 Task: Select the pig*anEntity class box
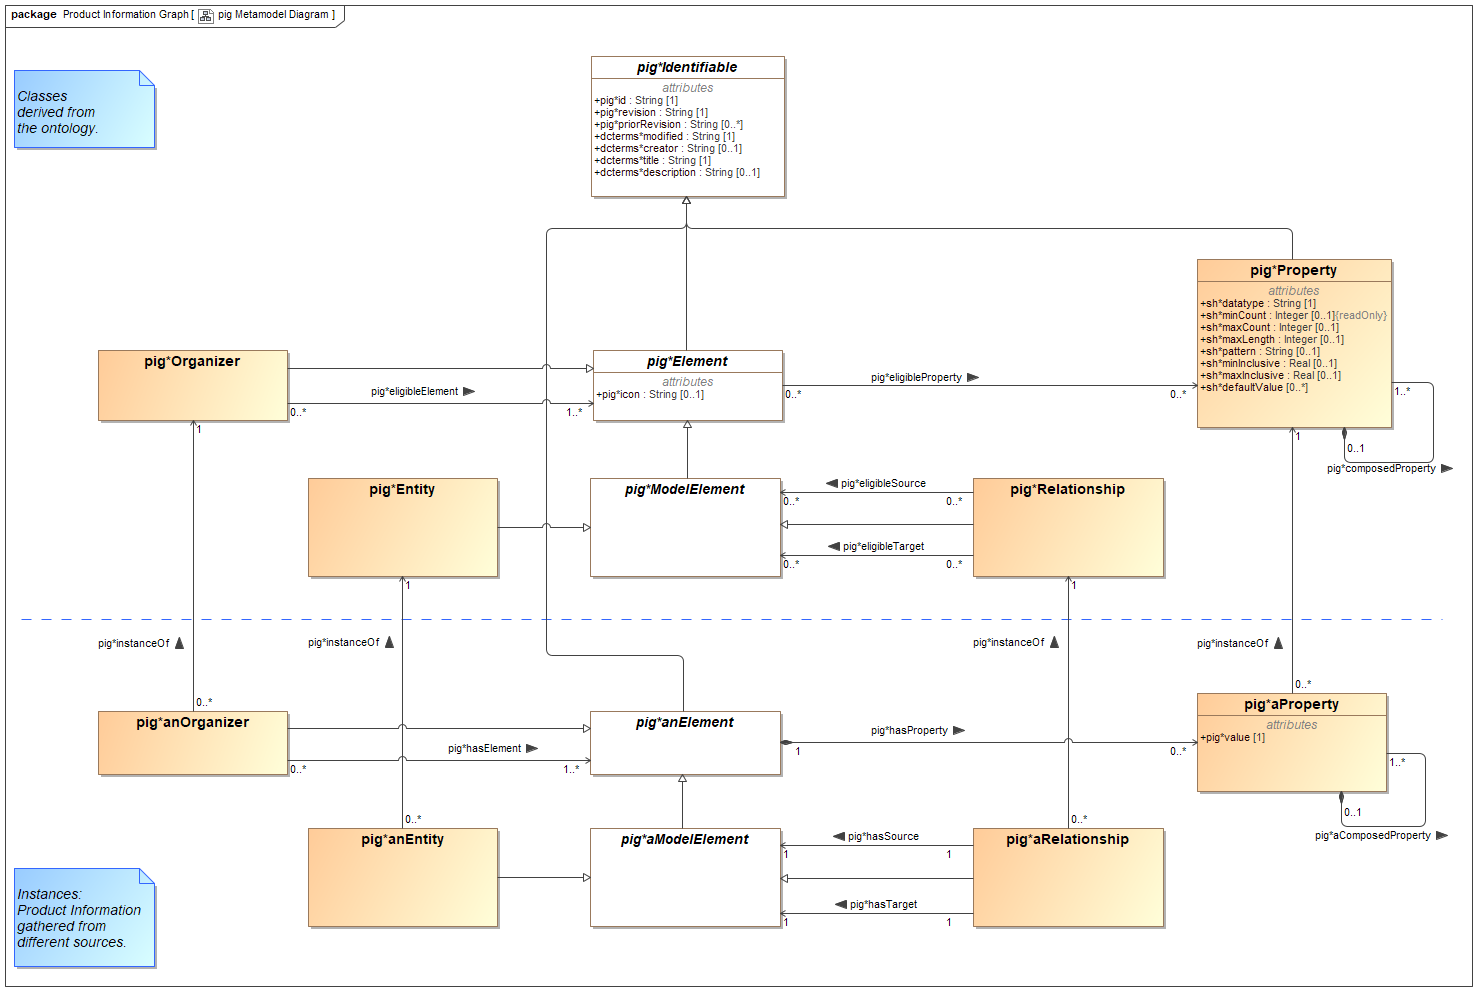[x=402, y=877]
